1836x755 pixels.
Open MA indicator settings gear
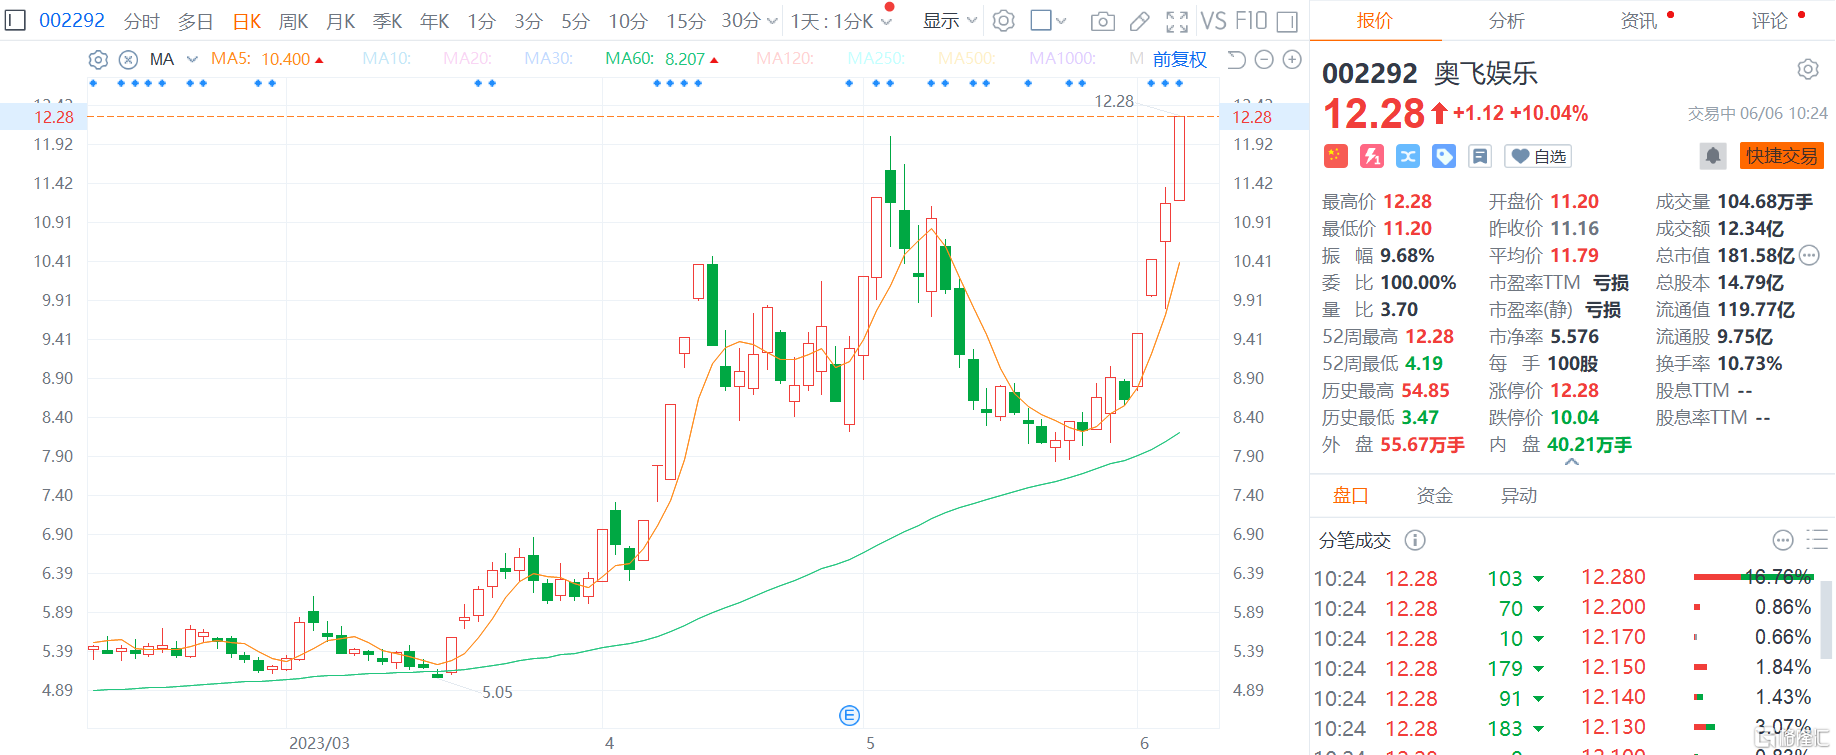tap(98, 60)
